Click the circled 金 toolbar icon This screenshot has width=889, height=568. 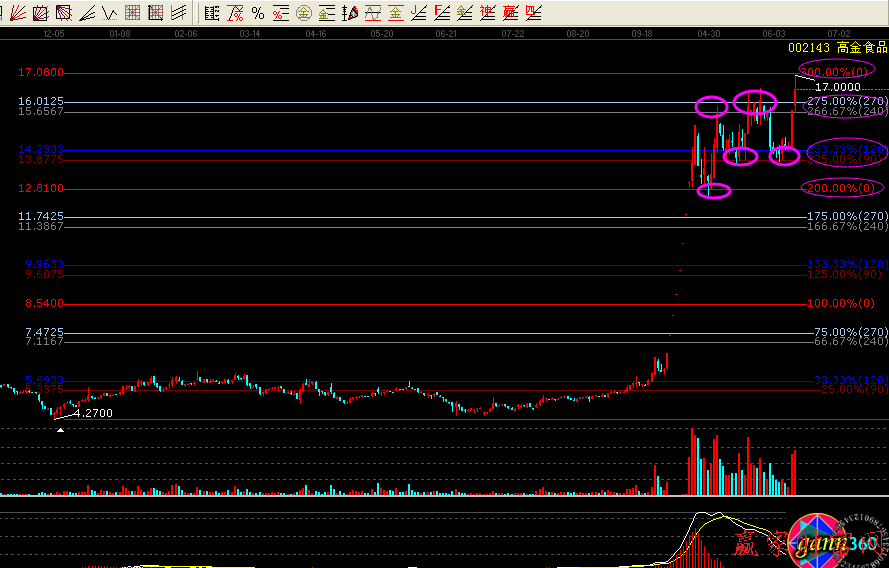(x=303, y=13)
